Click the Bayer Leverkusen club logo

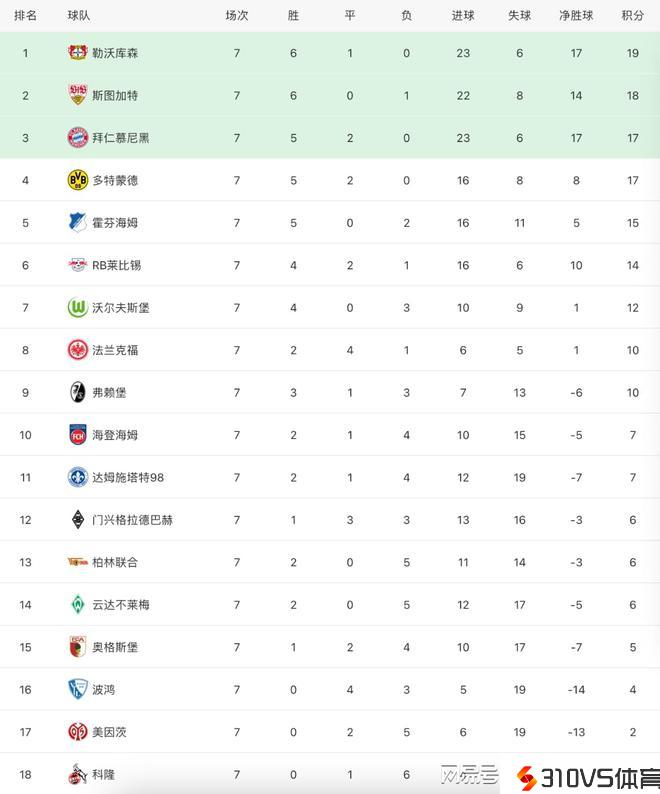point(78,53)
